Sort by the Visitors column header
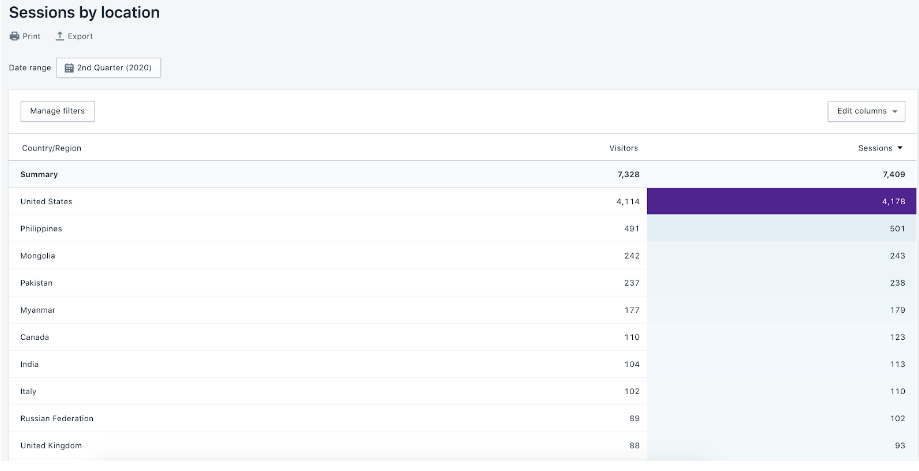The image size is (919, 471). [624, 148]
